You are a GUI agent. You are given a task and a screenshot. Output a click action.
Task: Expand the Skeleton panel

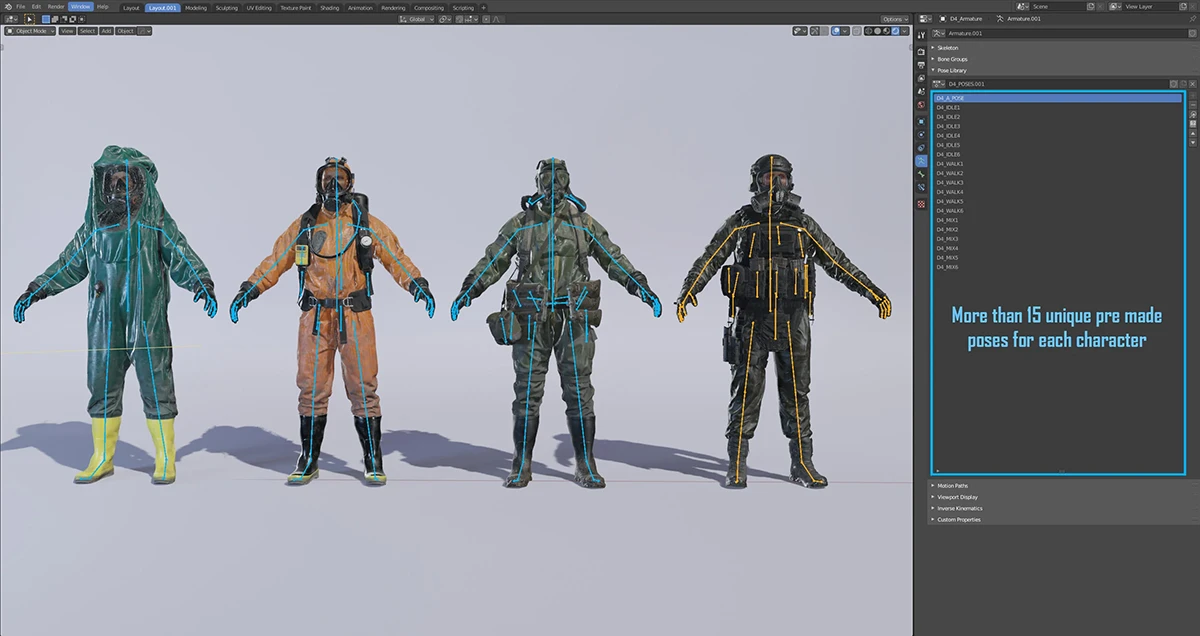tap(947, 48)
